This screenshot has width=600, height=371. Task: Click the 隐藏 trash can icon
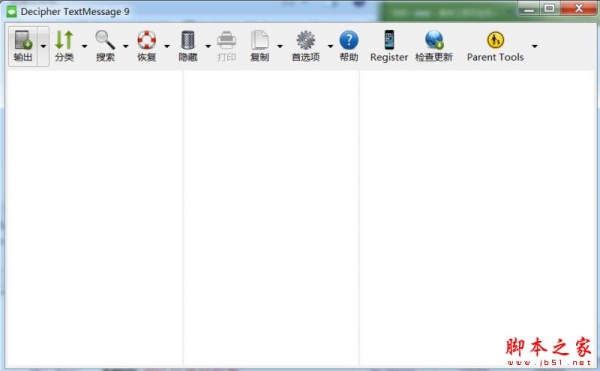tap(188, 40)
